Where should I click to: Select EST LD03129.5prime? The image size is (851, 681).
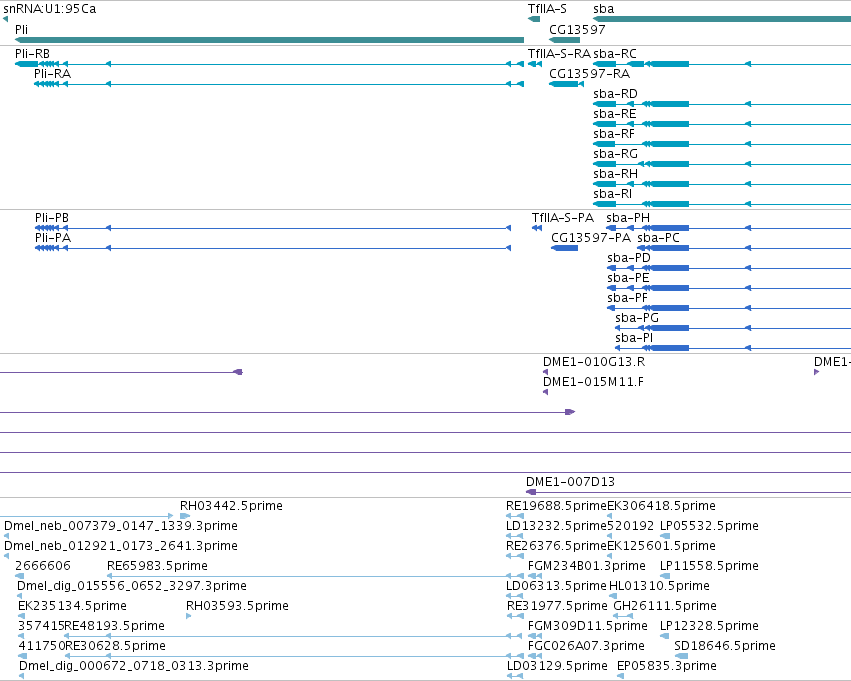pyautogui.click(x=515, y=676)
